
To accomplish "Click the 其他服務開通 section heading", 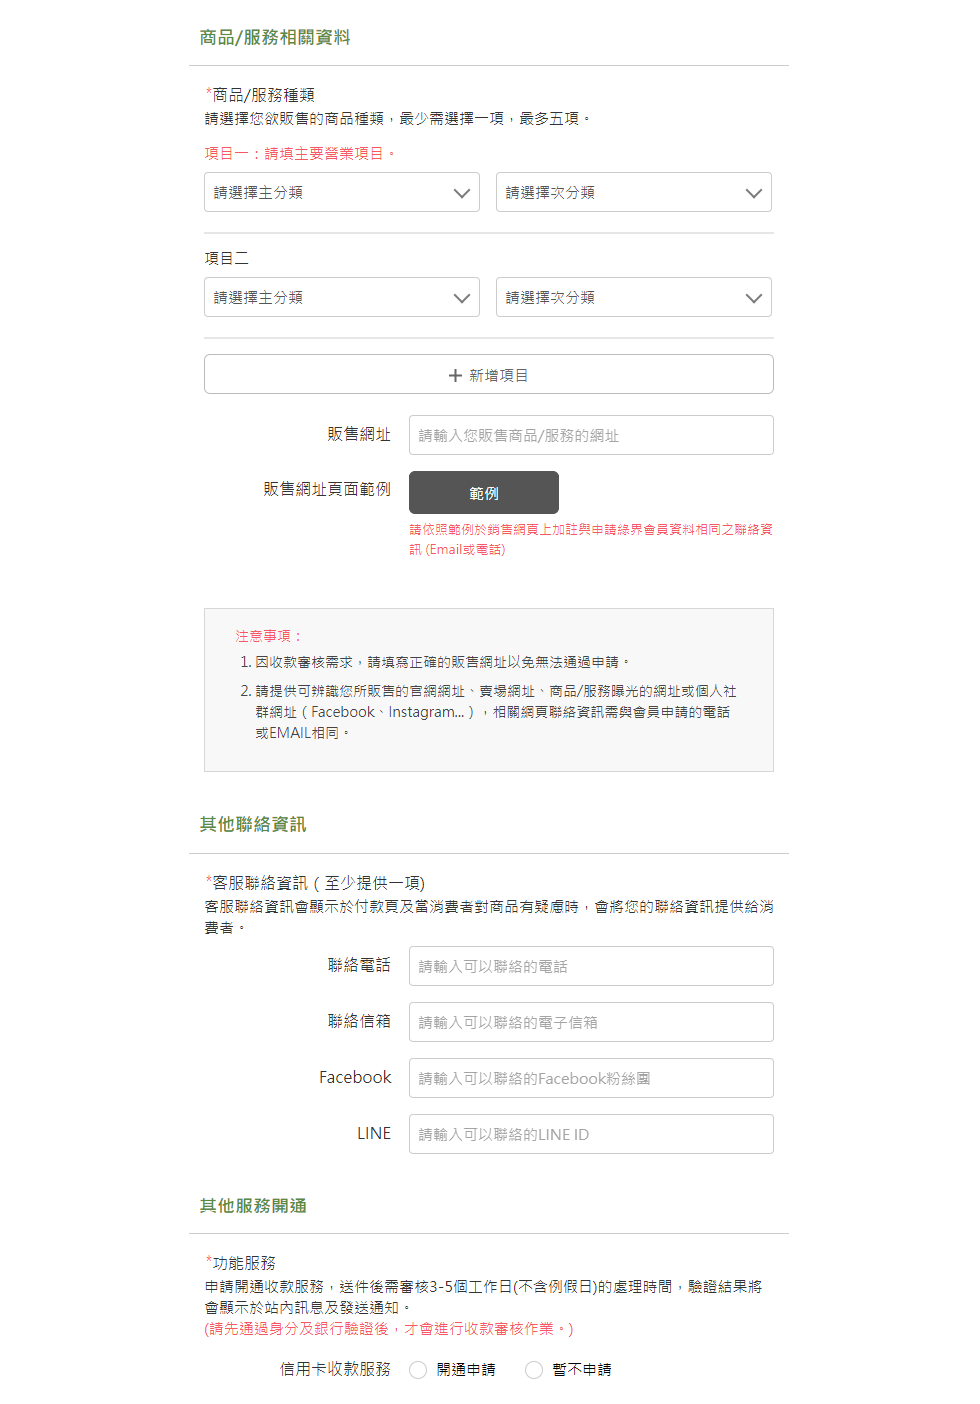I will [253, 1205].
